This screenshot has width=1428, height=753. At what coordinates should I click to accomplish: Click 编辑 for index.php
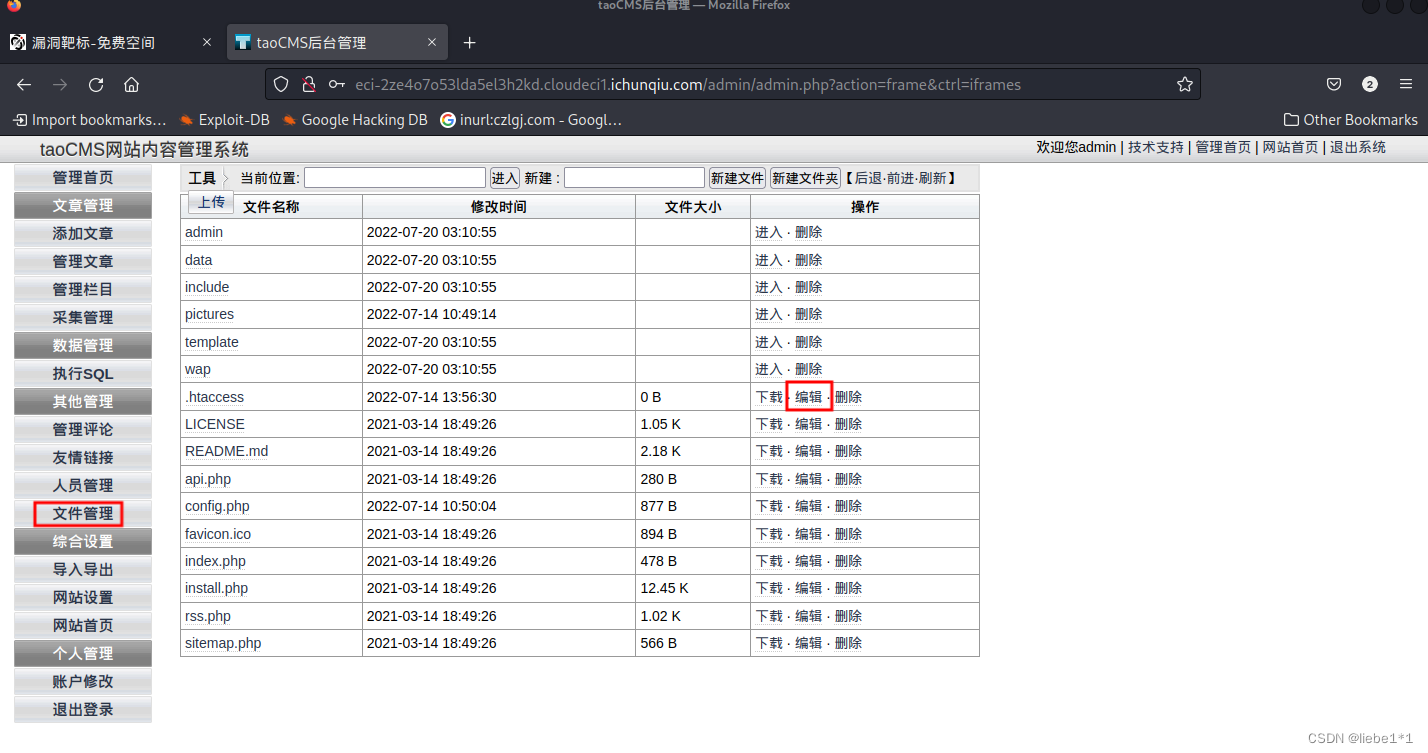click(808, 561)
